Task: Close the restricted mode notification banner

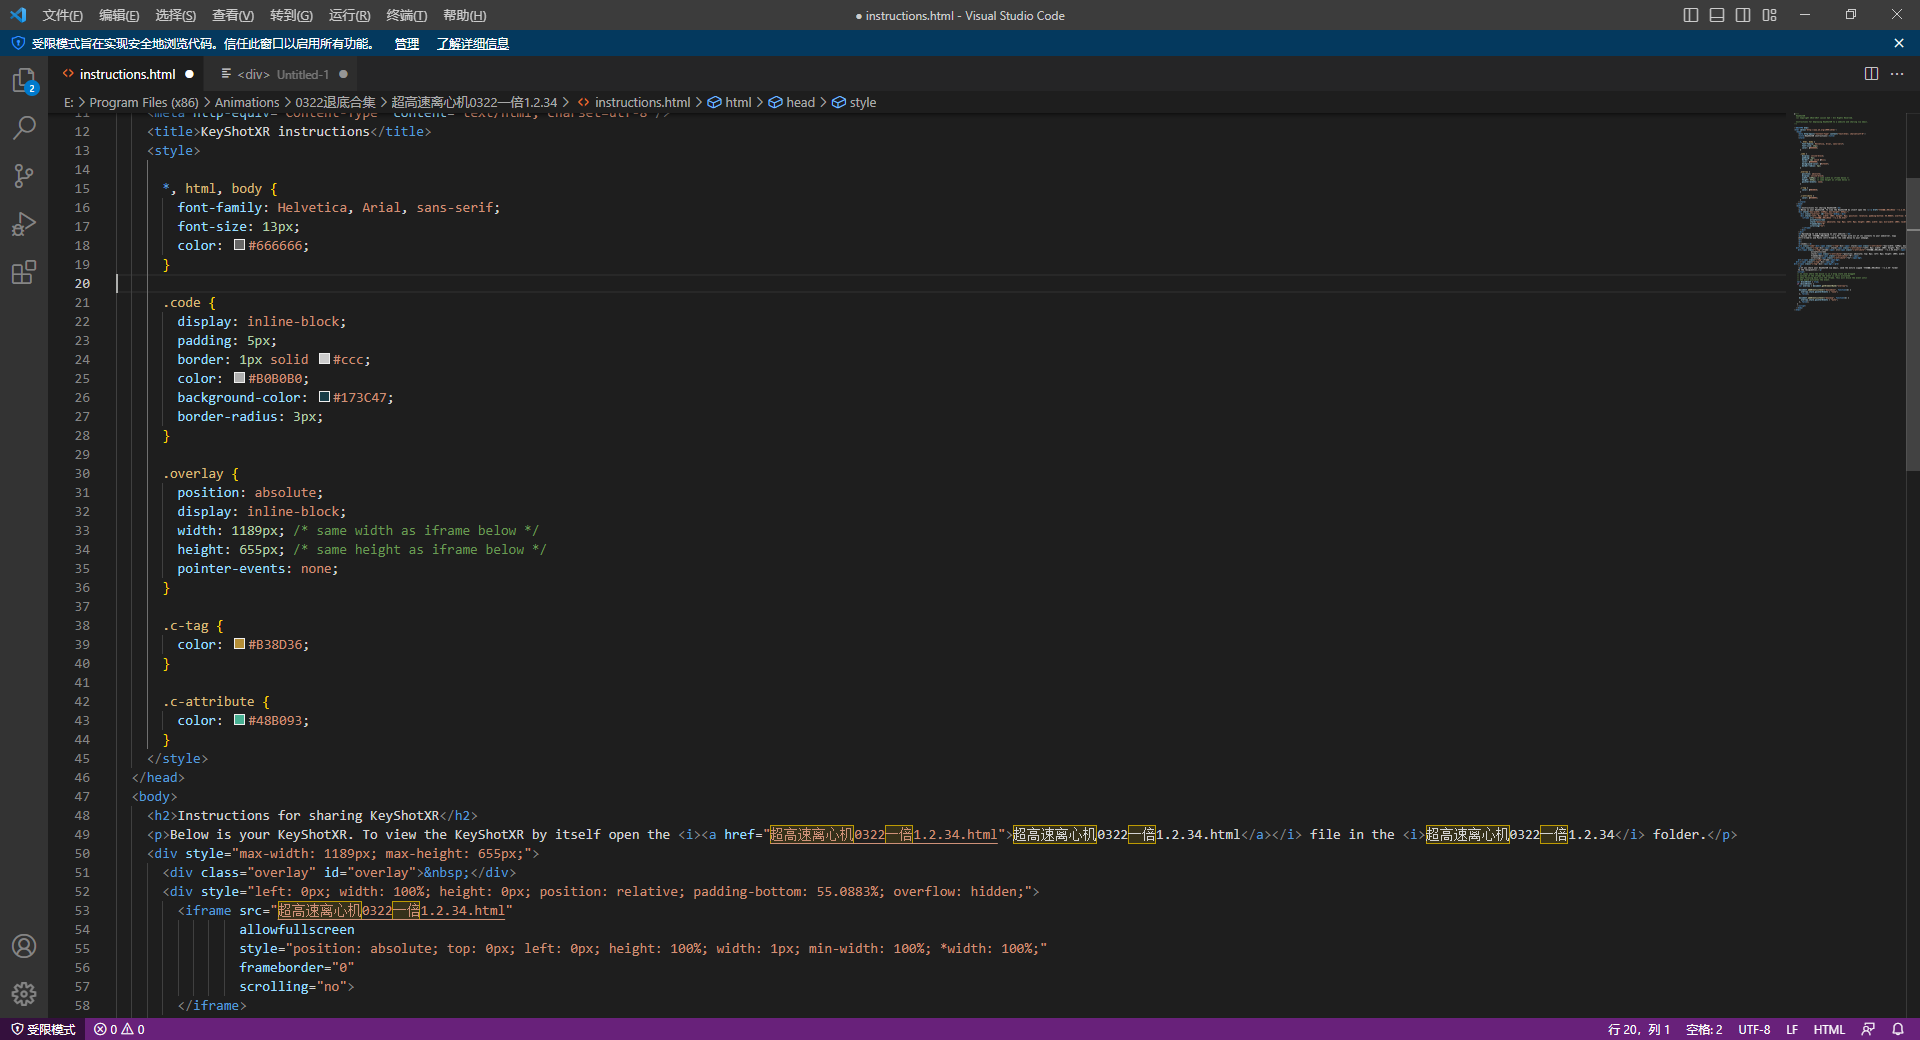Action: pyautogui.click(x=1899, y=43)
